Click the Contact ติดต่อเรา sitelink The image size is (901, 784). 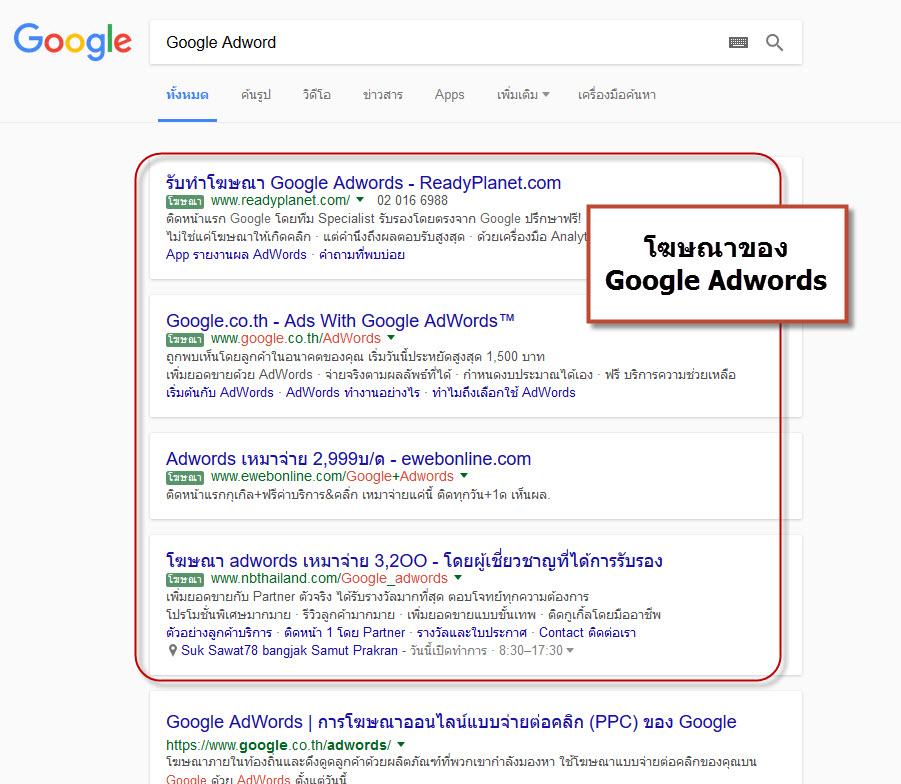pyautogui.click(x=587, y=633)
